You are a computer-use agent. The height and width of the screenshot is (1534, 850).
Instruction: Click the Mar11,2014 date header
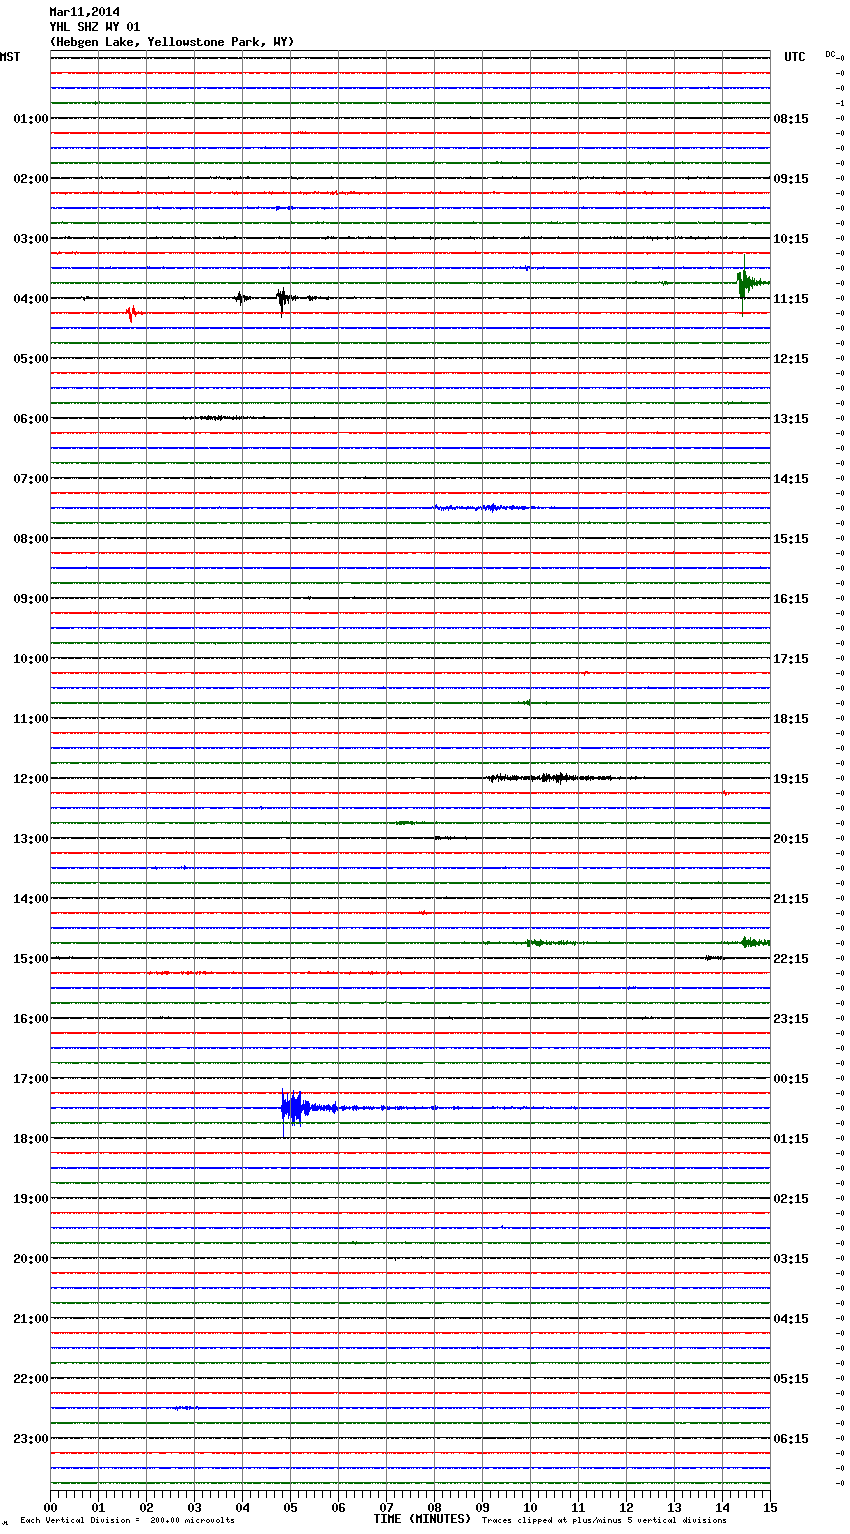coord(84,12)
